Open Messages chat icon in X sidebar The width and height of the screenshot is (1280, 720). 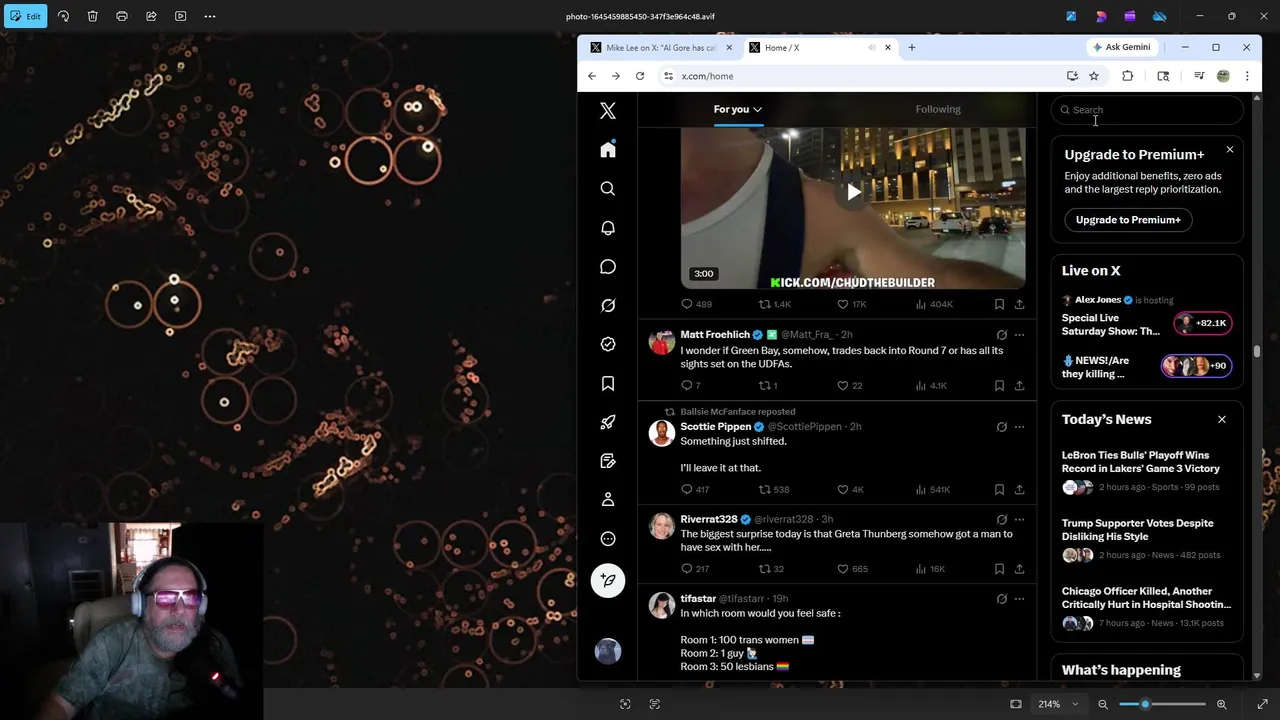click(x=608, y=267)
